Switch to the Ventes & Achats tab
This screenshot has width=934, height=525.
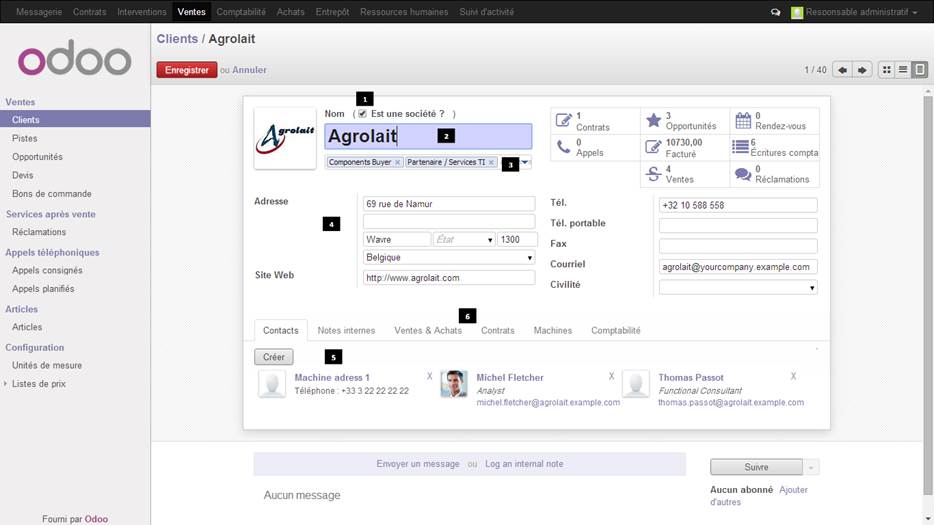(428, 330)
